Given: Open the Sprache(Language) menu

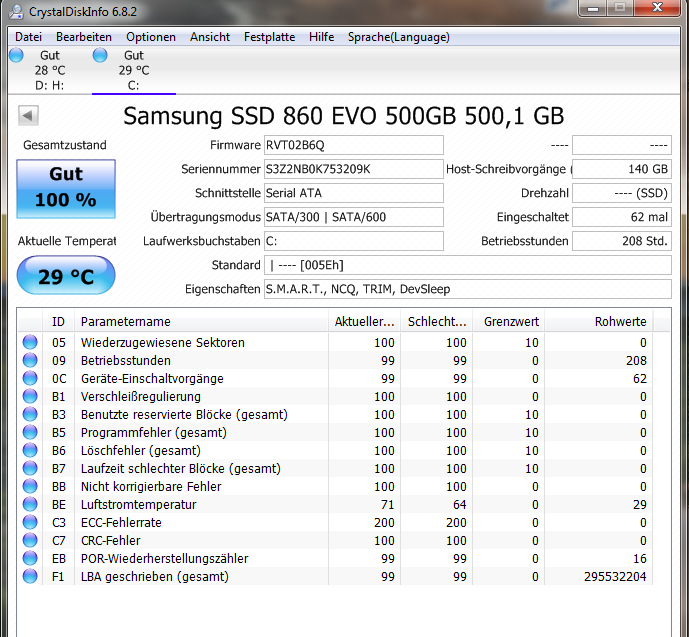Looking at the screenshot, I should tap(399, 37).
